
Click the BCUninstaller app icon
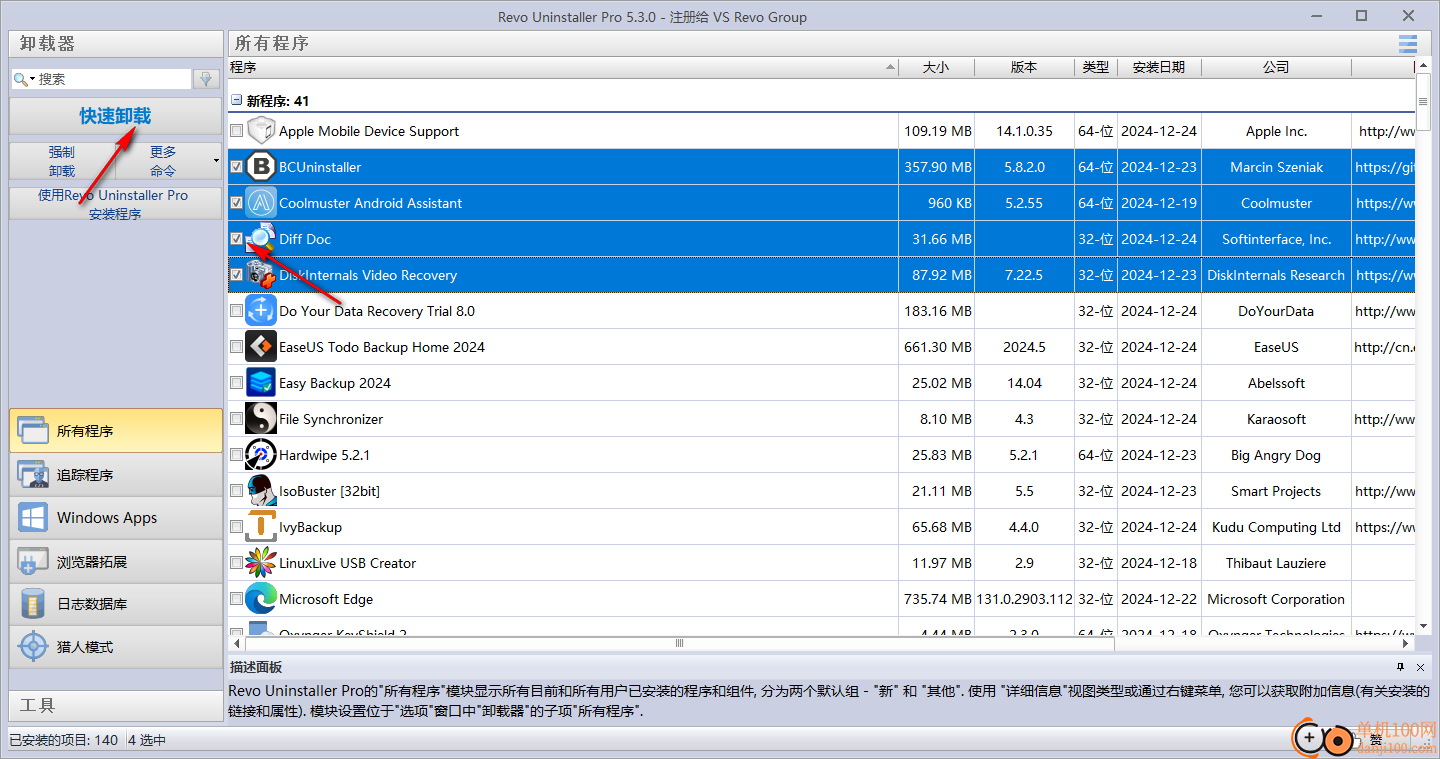[x=261, y=167]
